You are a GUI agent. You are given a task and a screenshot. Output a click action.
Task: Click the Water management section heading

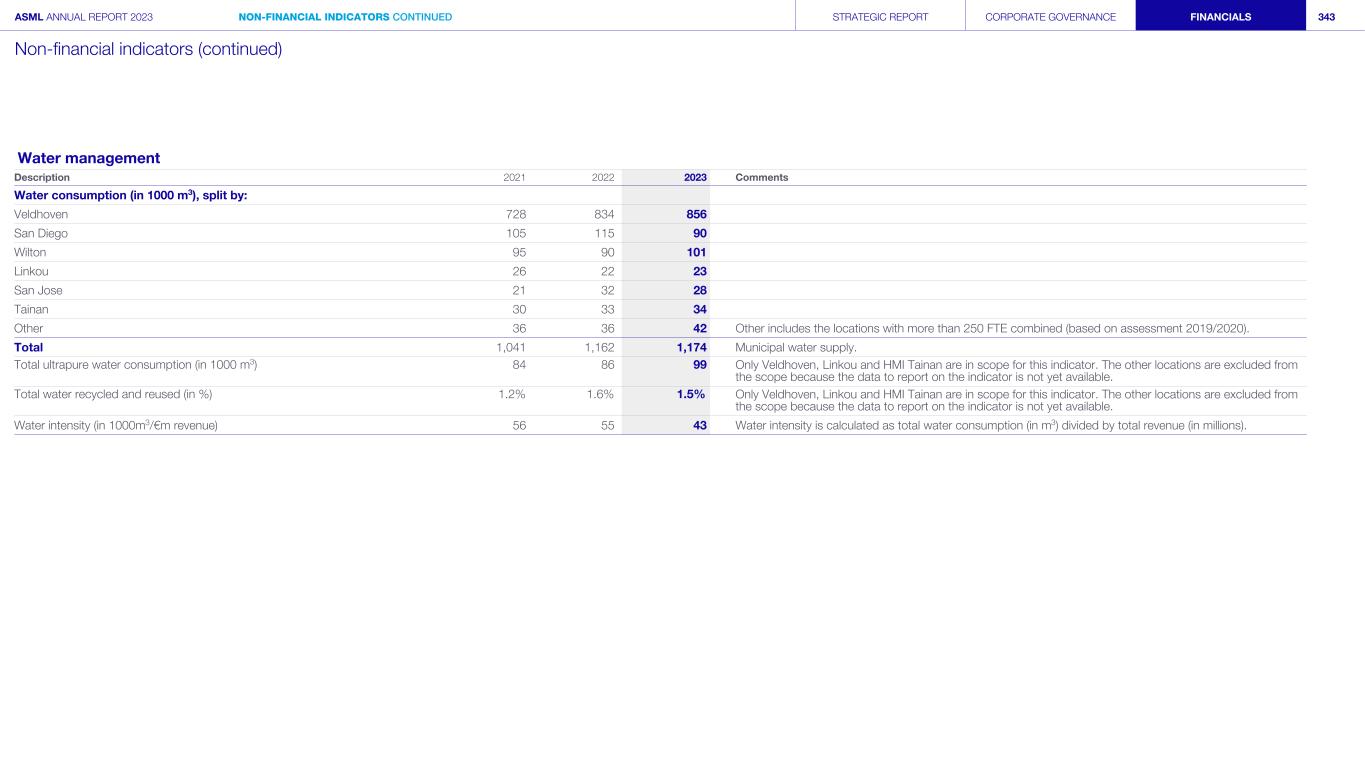pyautogui.click(x=89, y=158)
